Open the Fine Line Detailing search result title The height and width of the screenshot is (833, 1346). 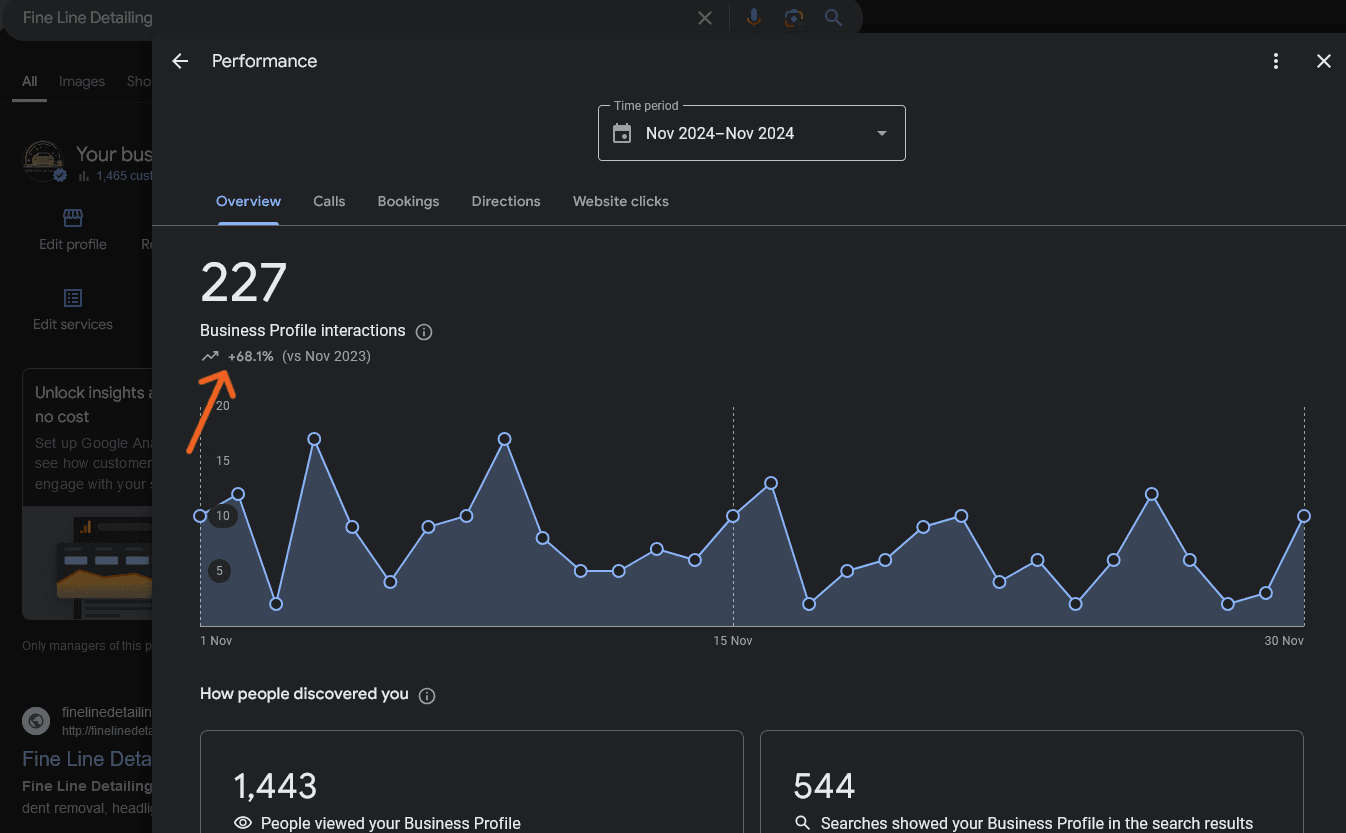(87, 759)
